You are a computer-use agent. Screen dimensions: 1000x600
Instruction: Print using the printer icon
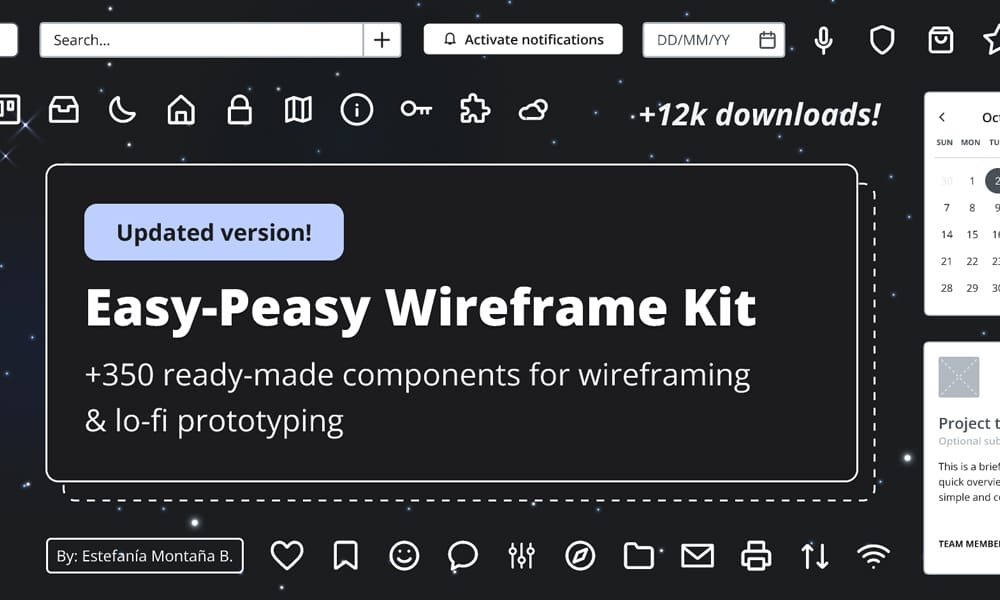point(756,554)
